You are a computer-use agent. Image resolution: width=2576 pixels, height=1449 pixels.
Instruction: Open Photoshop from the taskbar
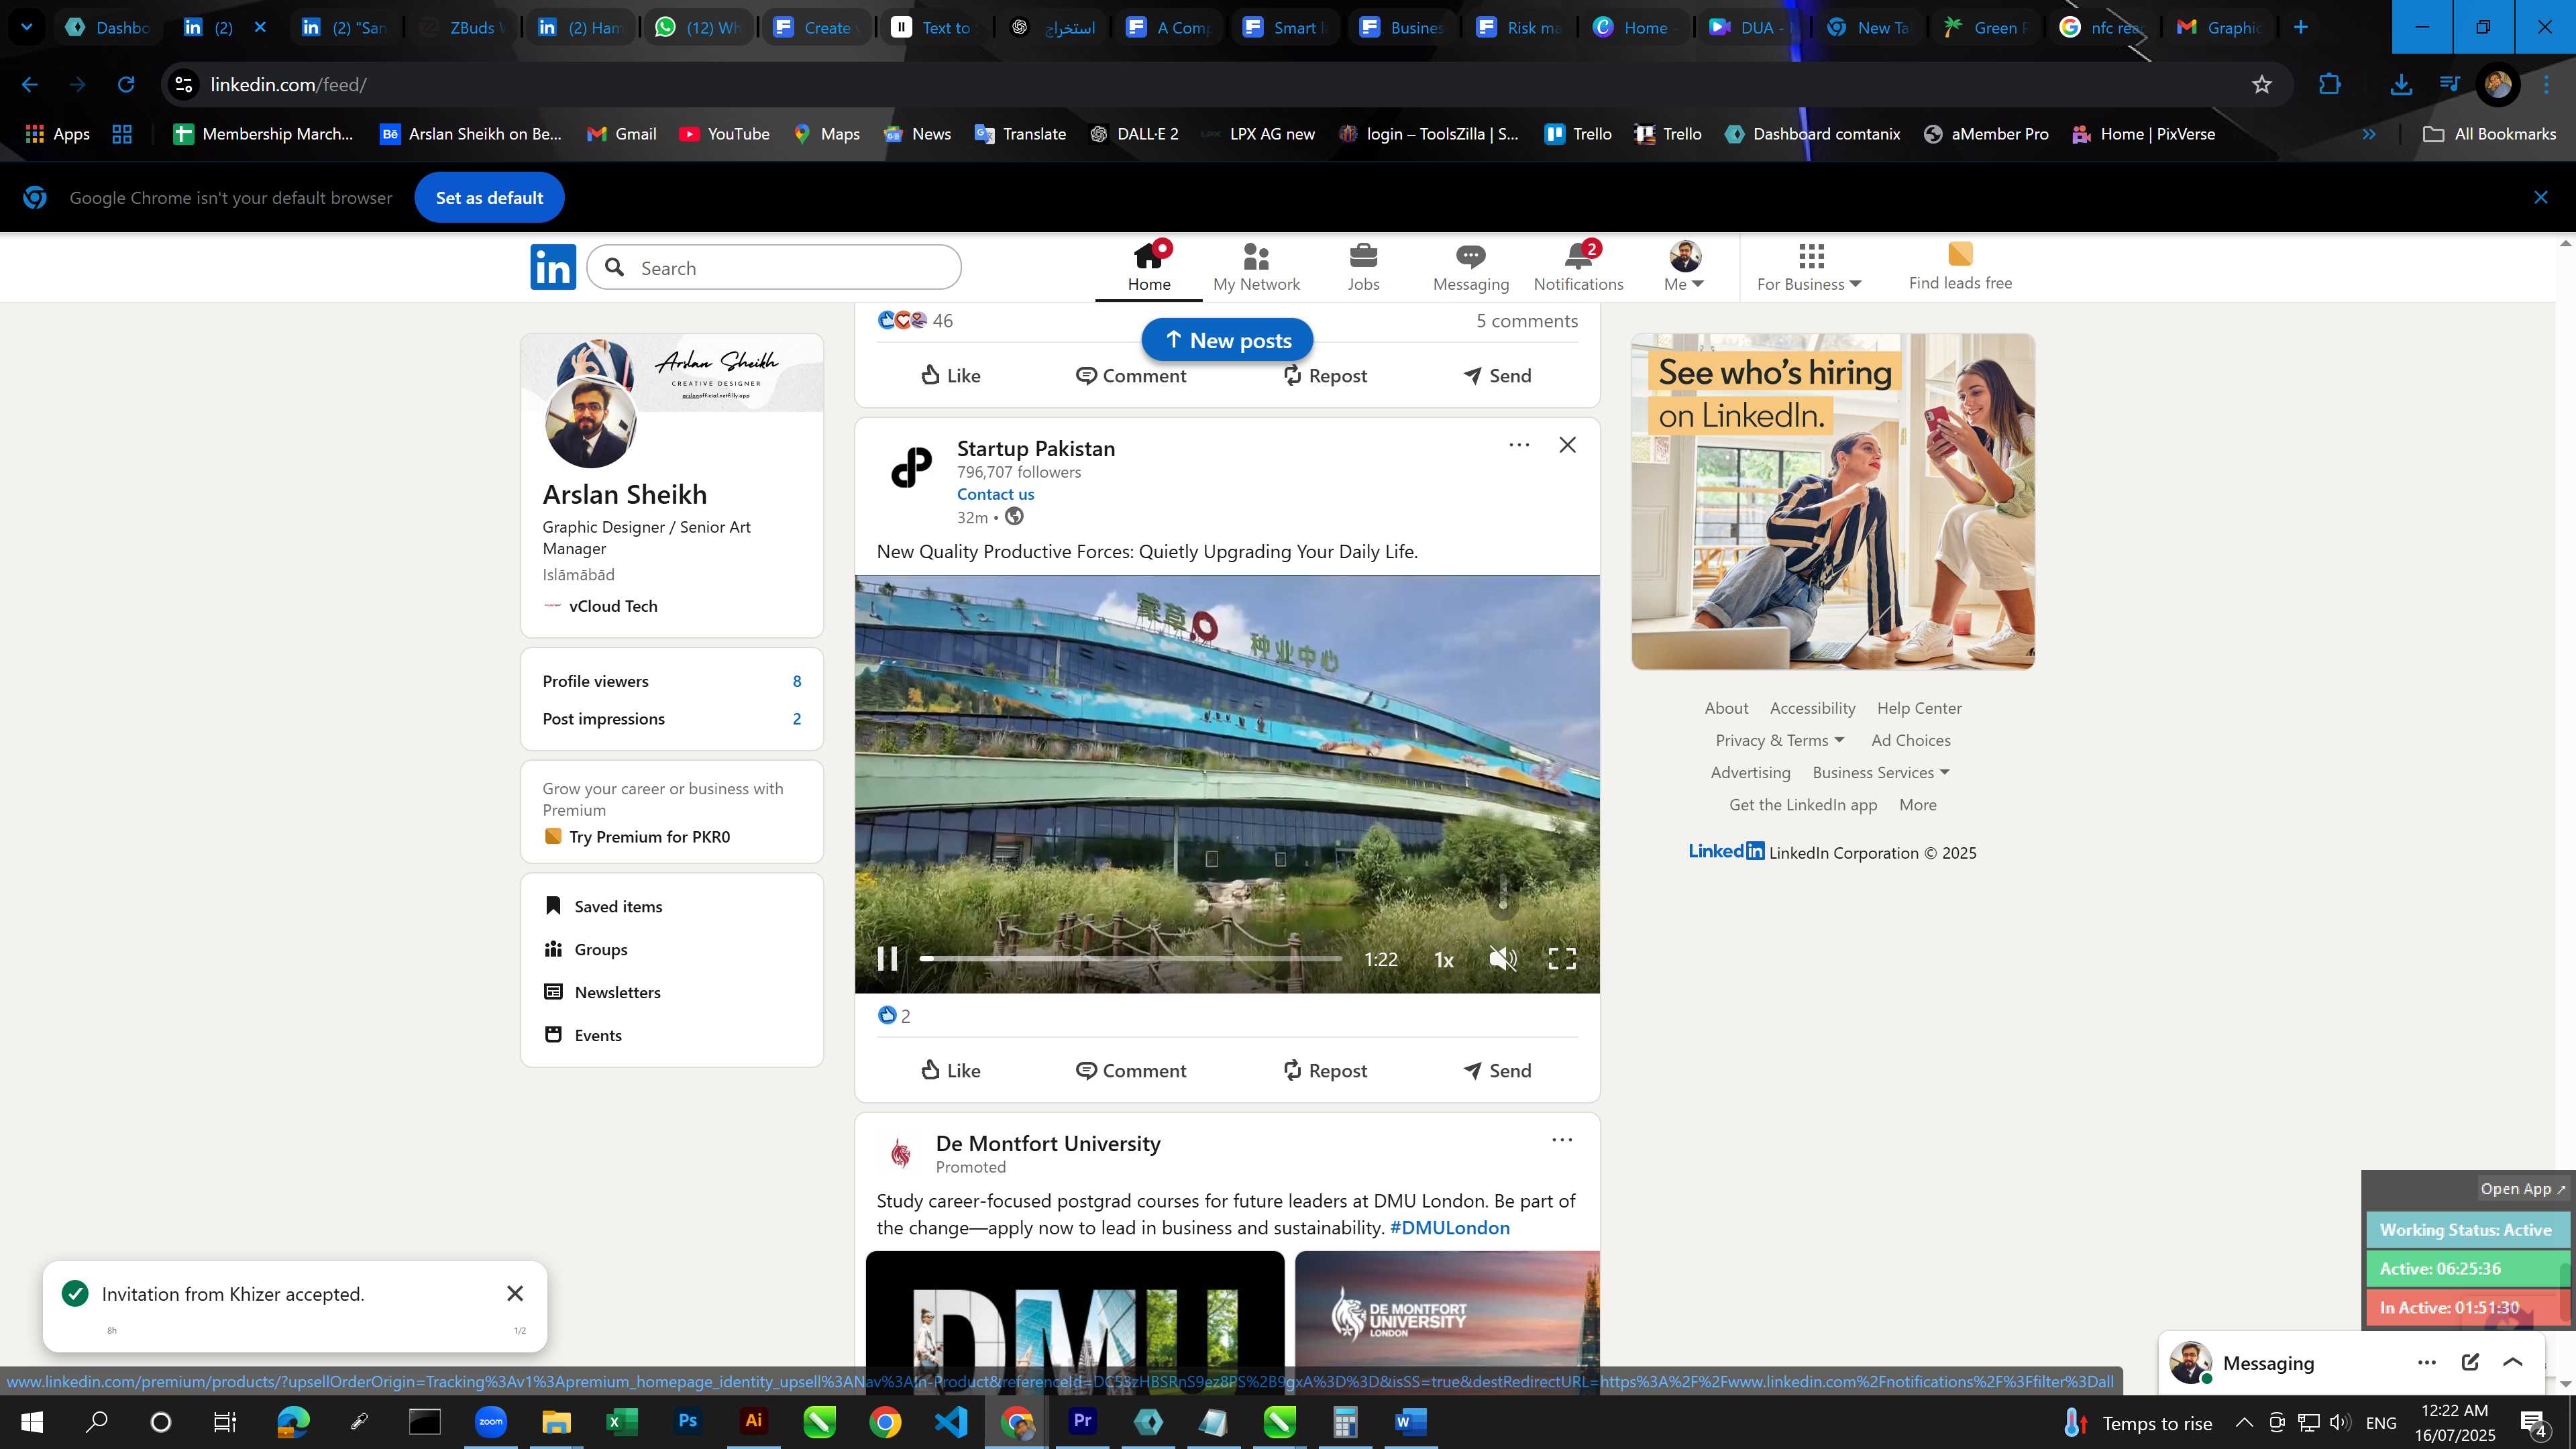pyautogui.click(x=687, y=1421)
